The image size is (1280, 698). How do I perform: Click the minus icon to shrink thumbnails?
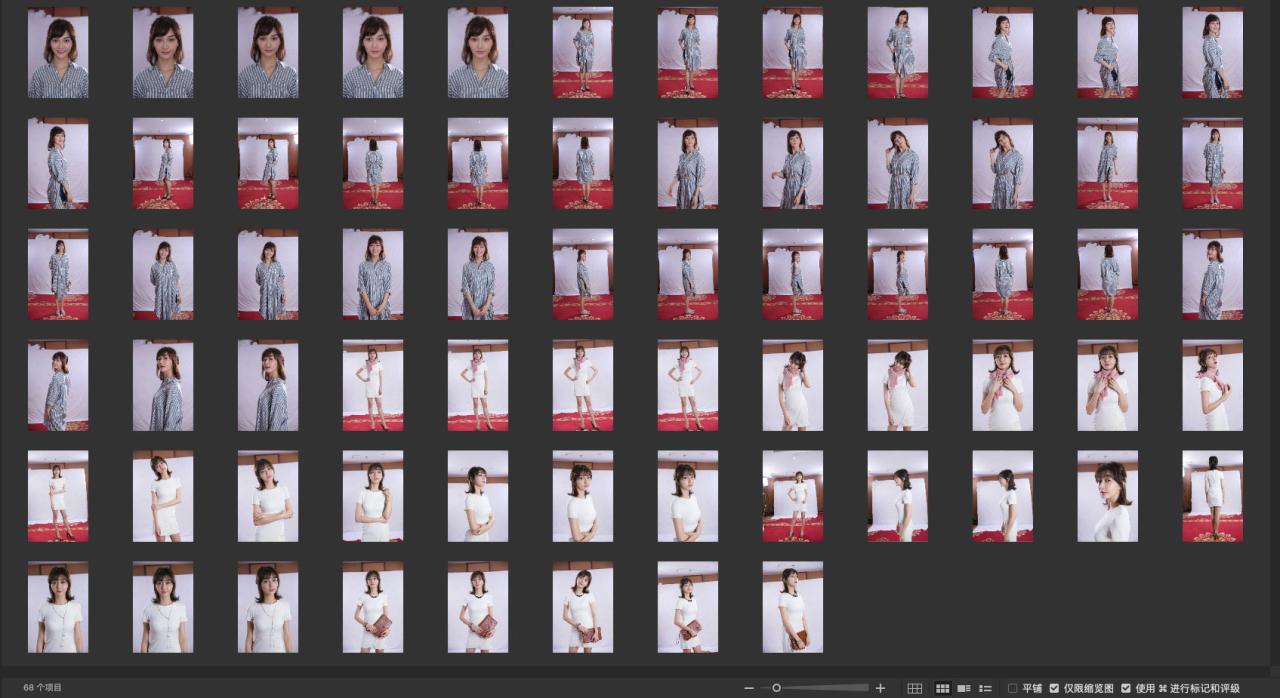pyautogui.click(x=749, y=688)
